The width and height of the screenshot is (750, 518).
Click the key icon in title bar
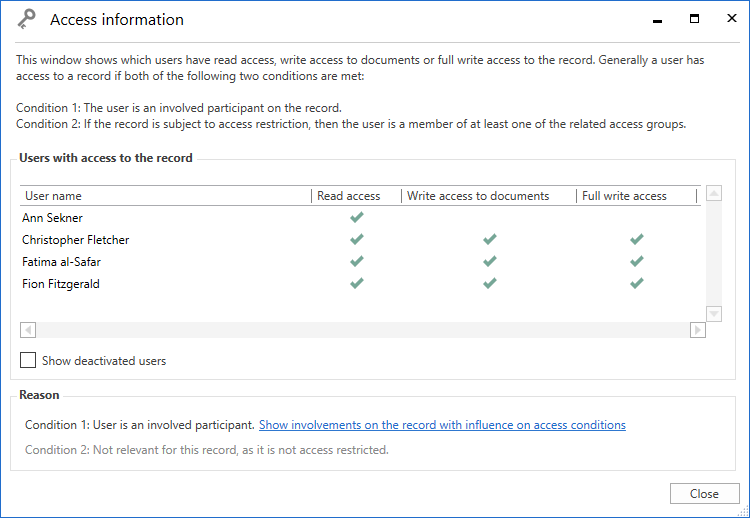(x=27, y=19)
